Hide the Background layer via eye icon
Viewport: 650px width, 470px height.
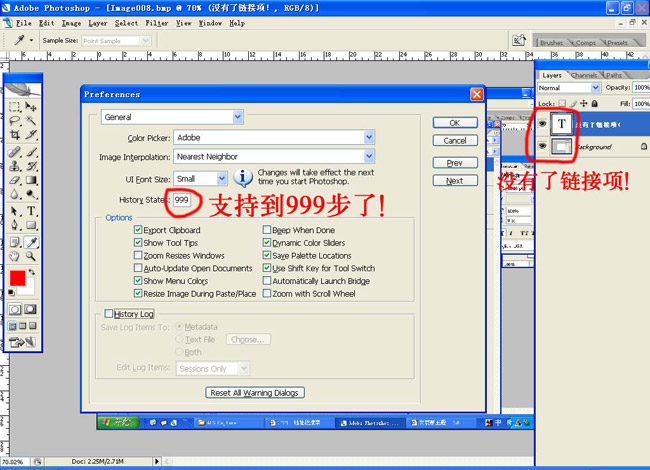tap(542, 146)
